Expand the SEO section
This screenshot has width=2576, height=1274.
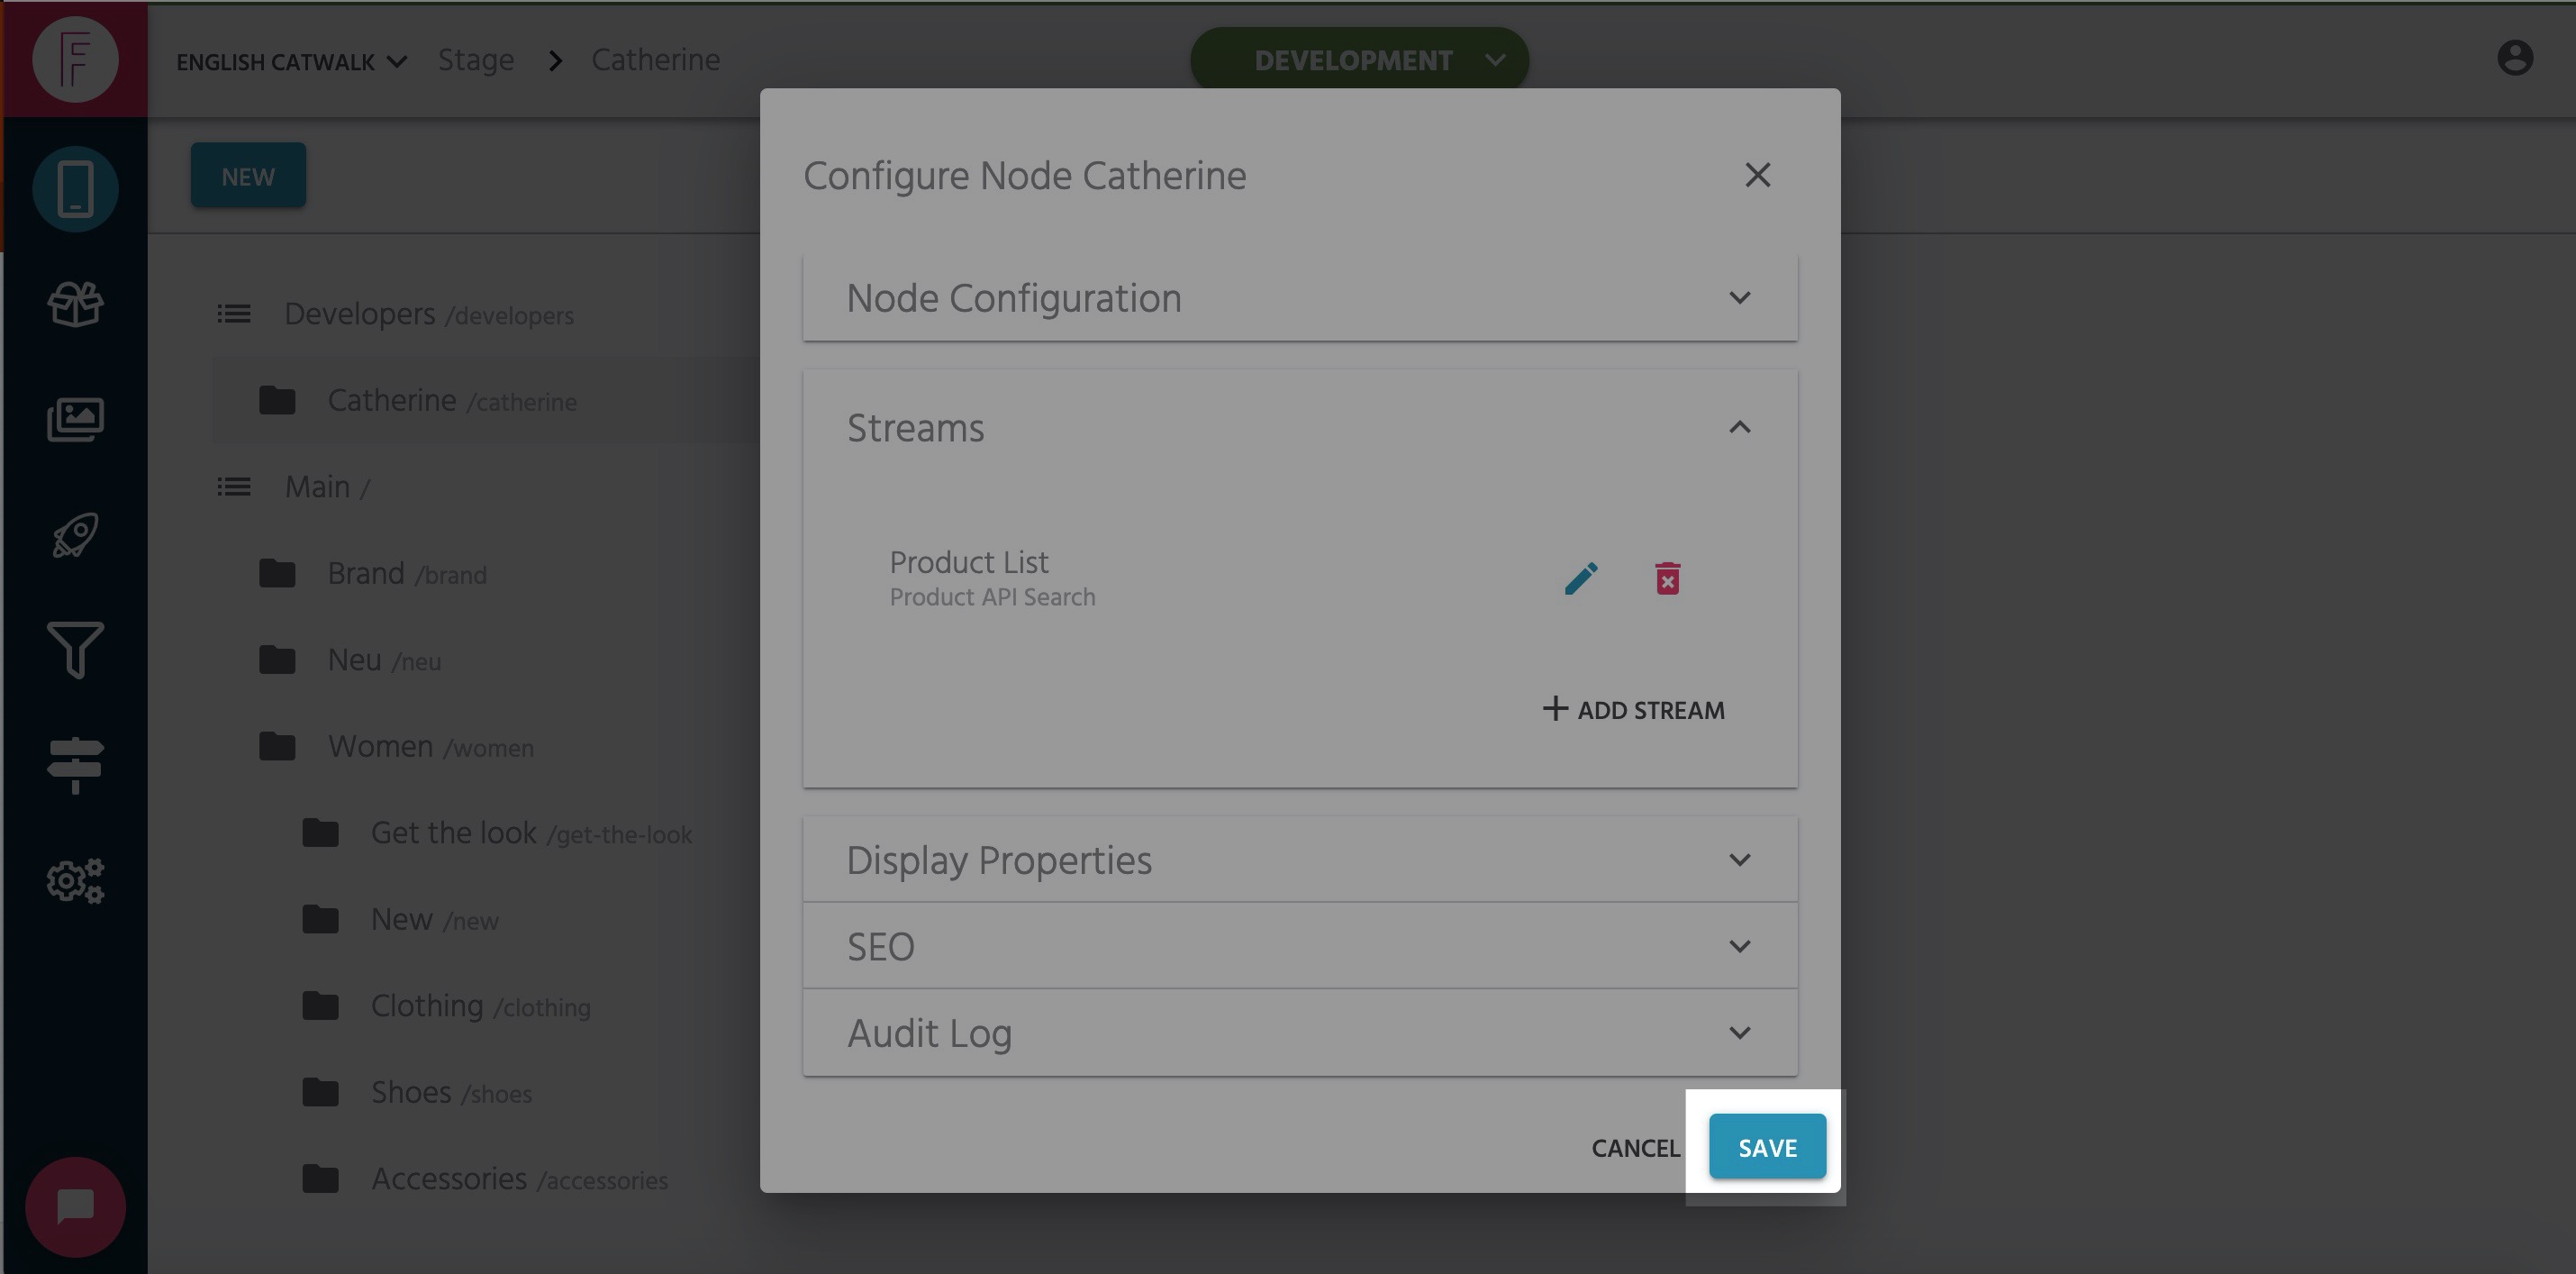(1300, 946)
